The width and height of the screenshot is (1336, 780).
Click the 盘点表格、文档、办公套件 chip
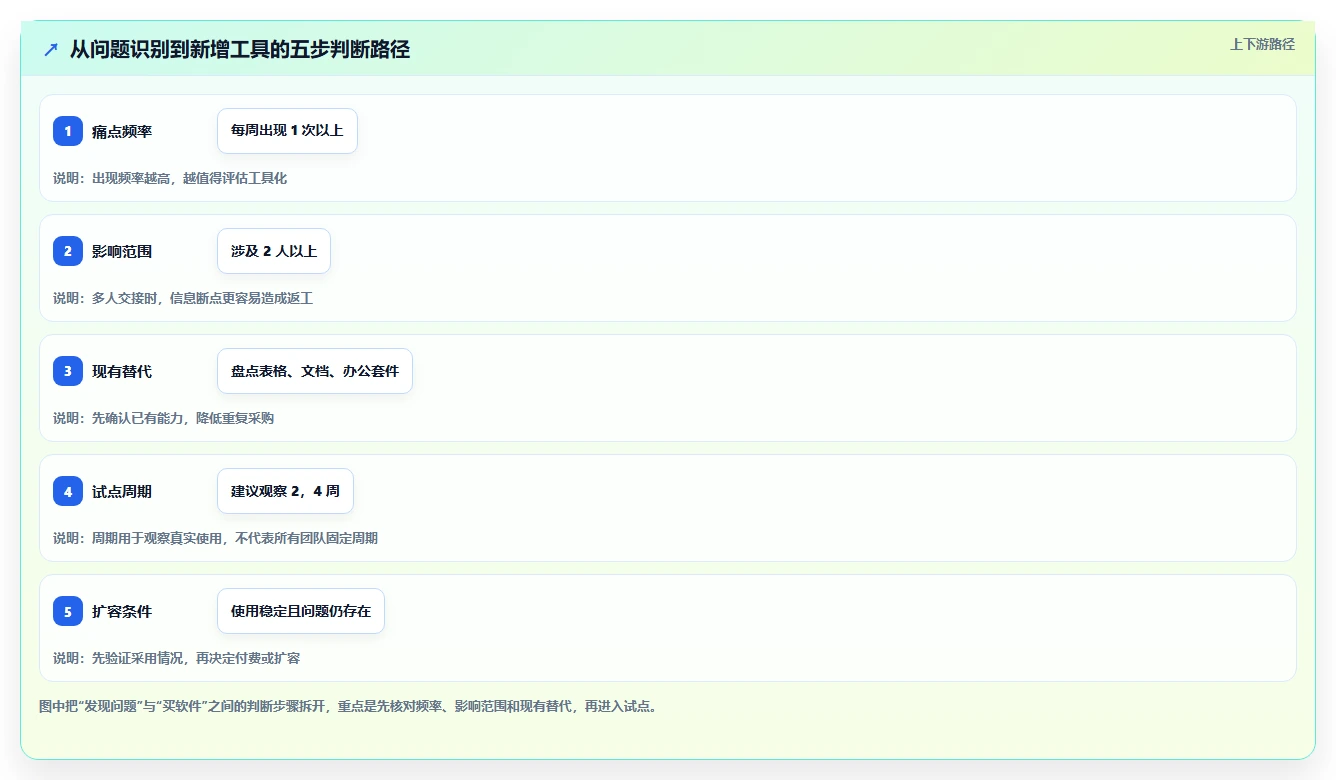pos(315,371)
